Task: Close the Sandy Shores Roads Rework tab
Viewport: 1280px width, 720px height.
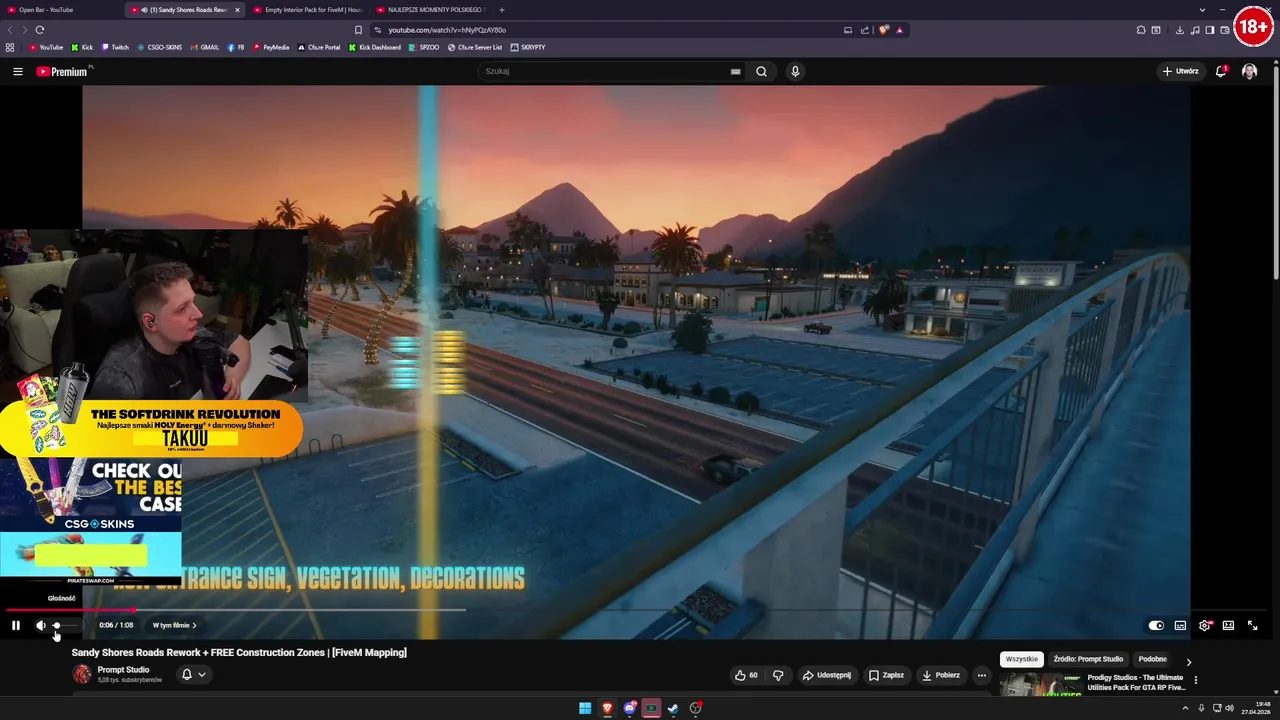Action: [237, 10]
